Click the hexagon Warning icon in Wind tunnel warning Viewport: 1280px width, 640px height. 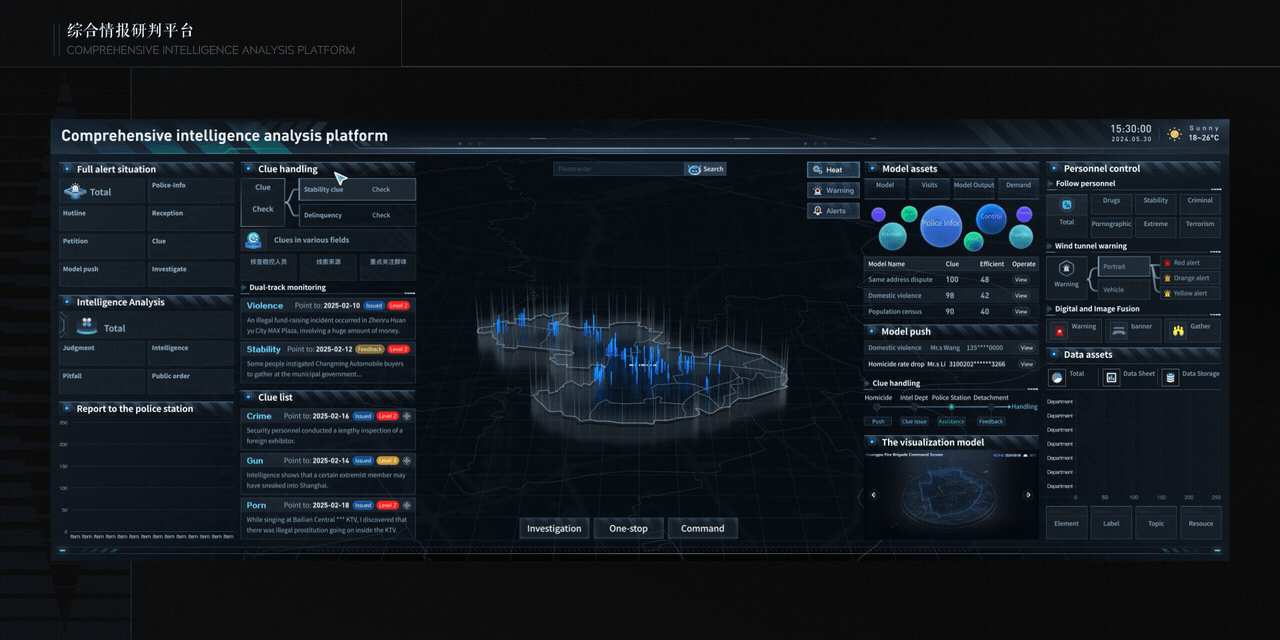(1067, 268)
